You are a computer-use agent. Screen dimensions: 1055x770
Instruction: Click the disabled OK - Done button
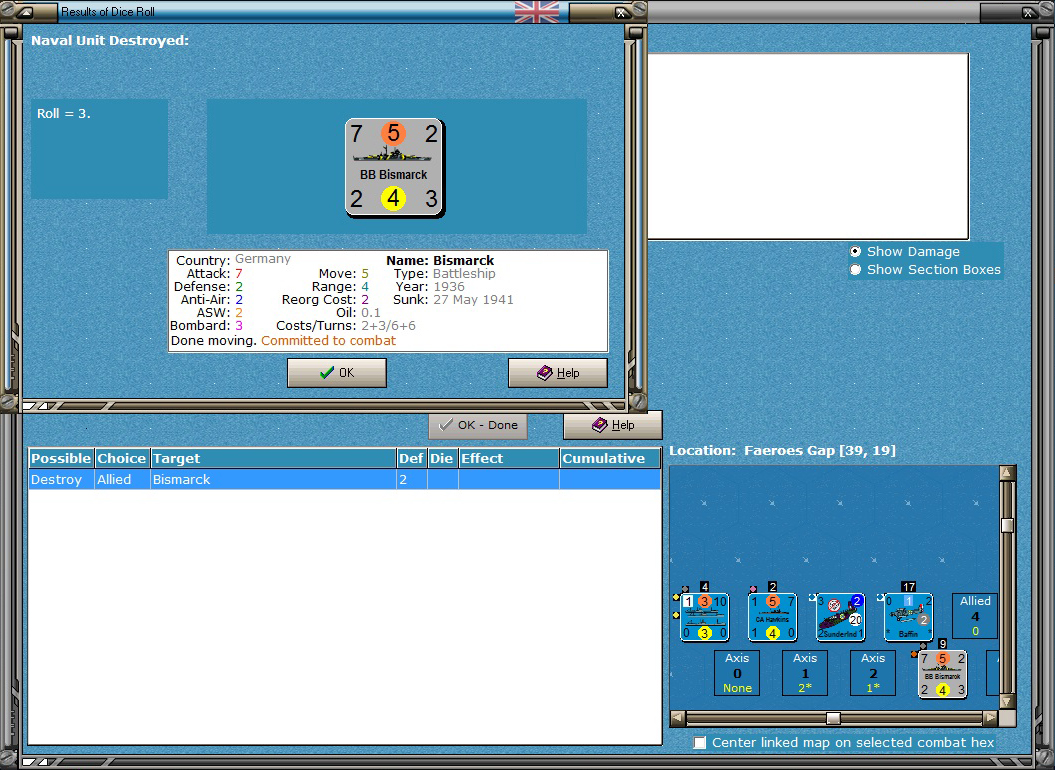point(478,425)
